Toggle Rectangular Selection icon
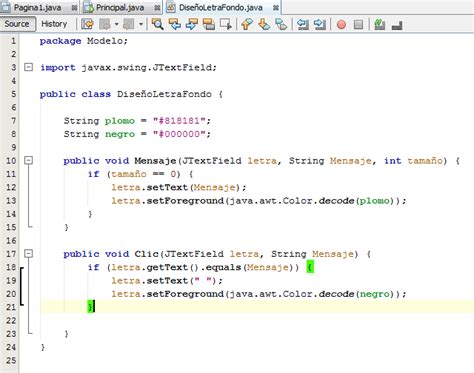The image size is (474, 373). pyautogui.click(x=226, y=24)
